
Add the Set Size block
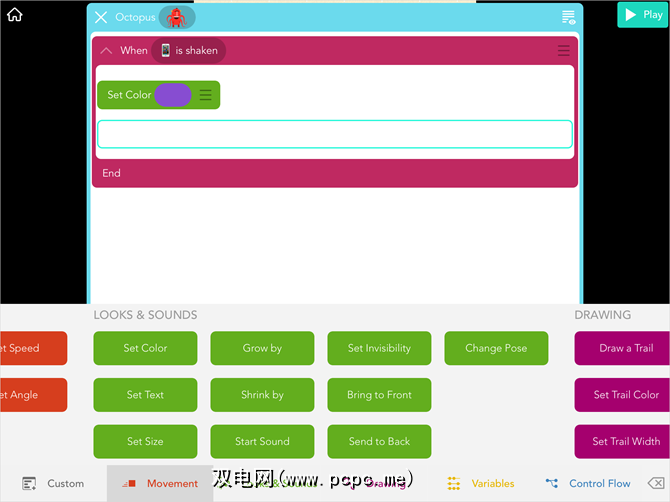(145, 441)
